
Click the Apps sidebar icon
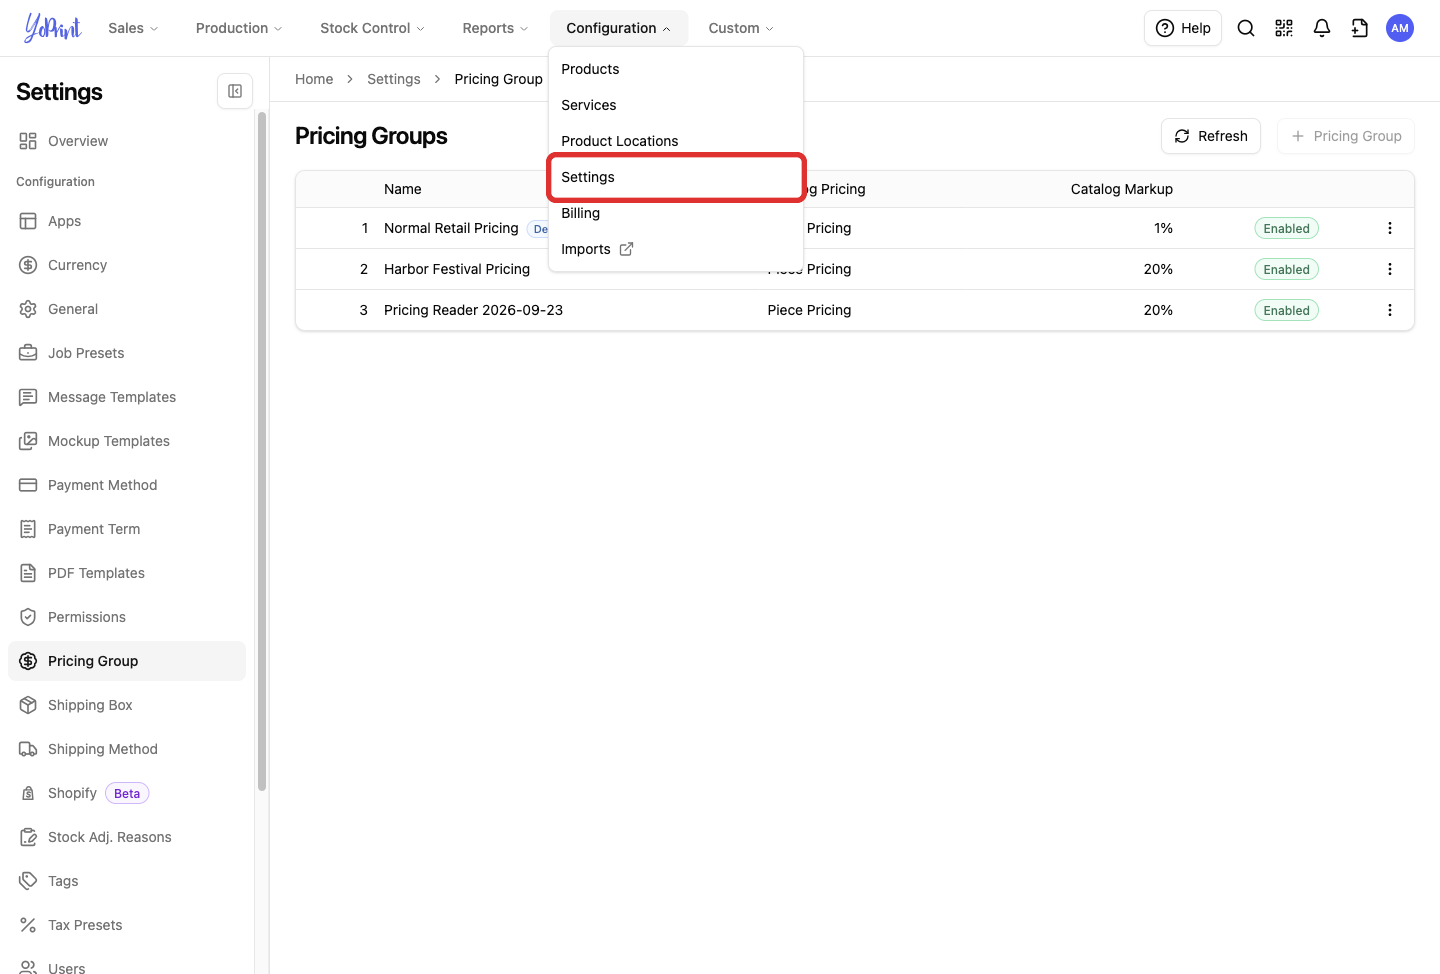pyautogui.click(x=28, y=221)
